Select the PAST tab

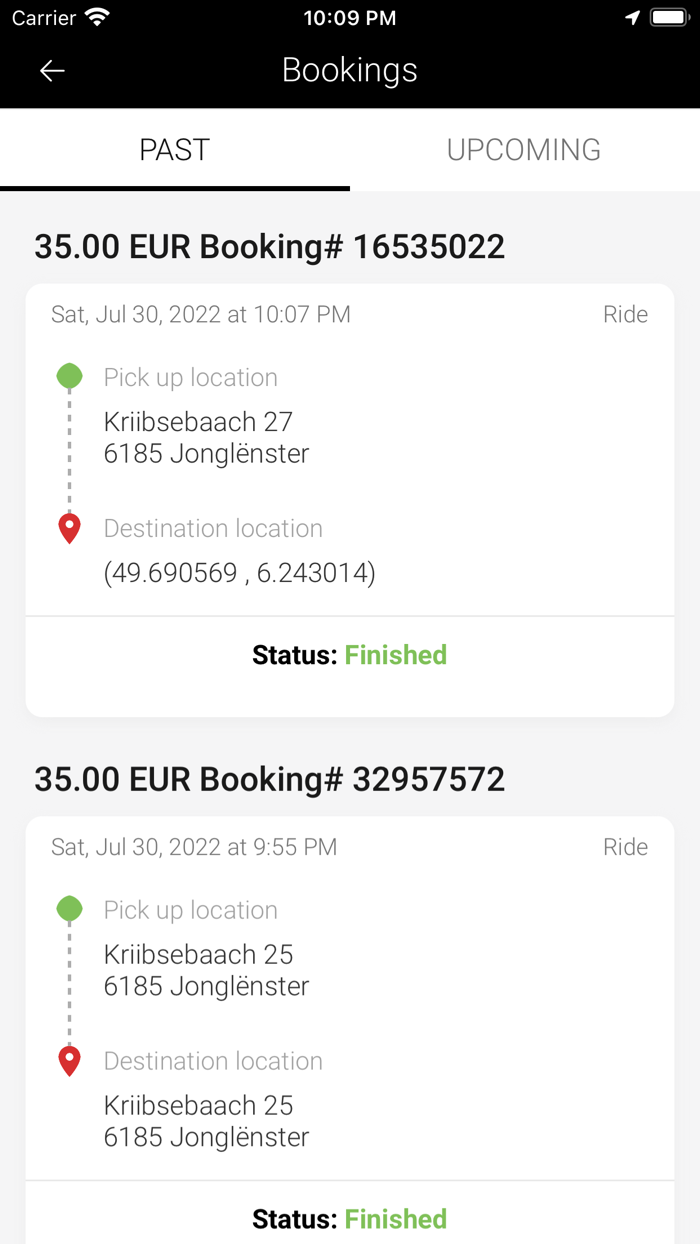coord(175,150)
